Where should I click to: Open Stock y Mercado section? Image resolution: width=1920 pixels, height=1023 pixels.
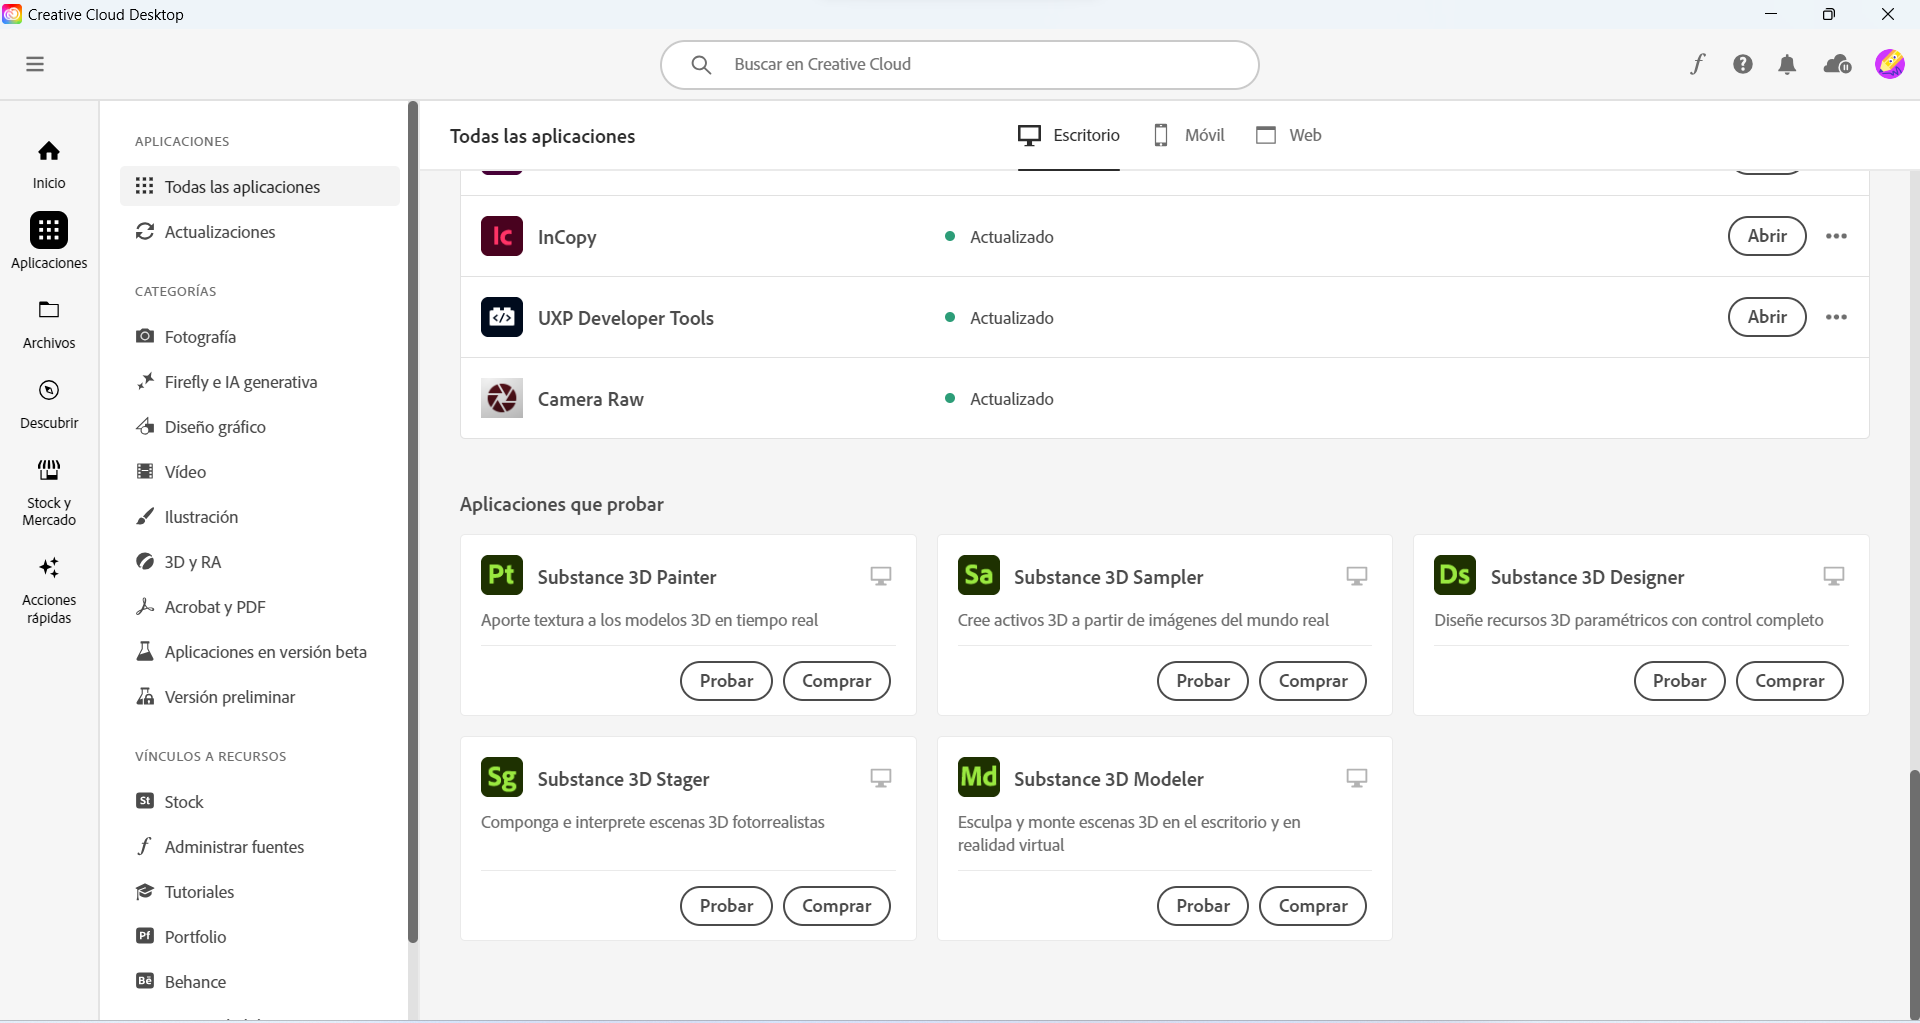tap(49, 492)
